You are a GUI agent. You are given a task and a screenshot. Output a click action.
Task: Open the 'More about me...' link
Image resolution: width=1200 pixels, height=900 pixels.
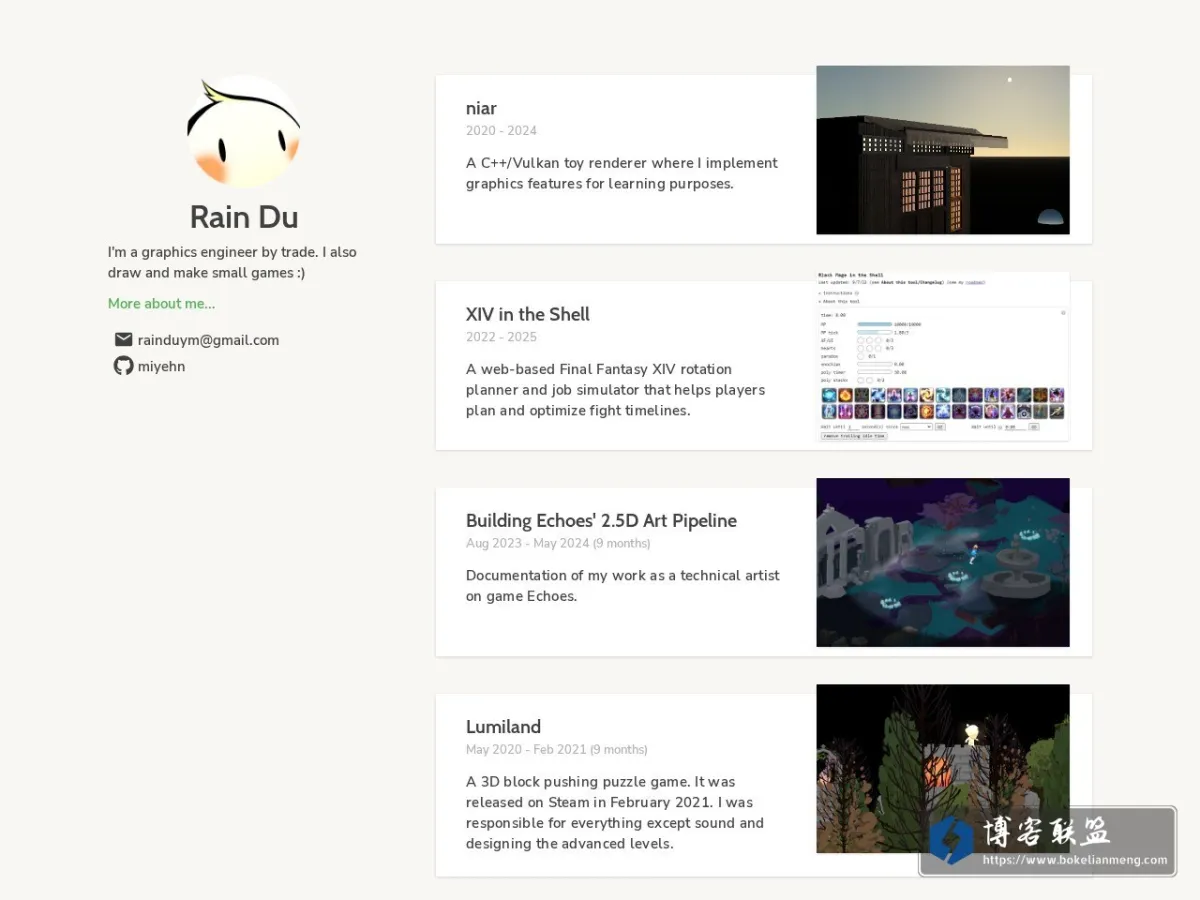161,304
